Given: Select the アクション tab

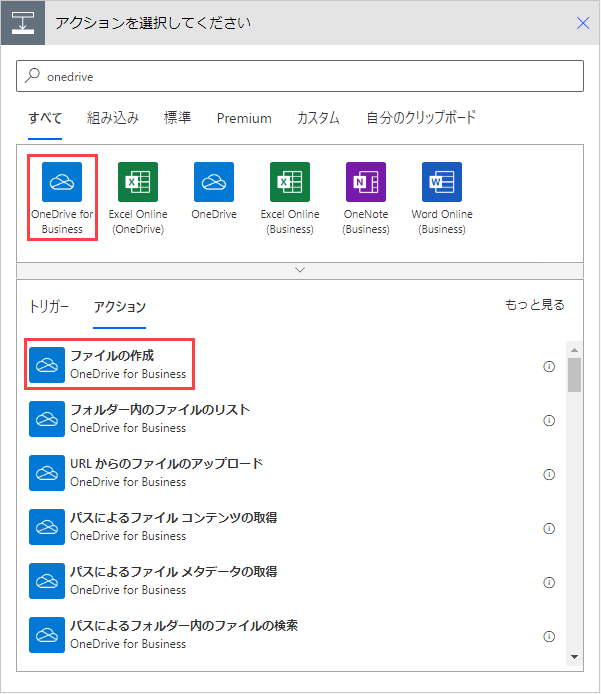Looking at the screenshot, I should pos(119,307).
